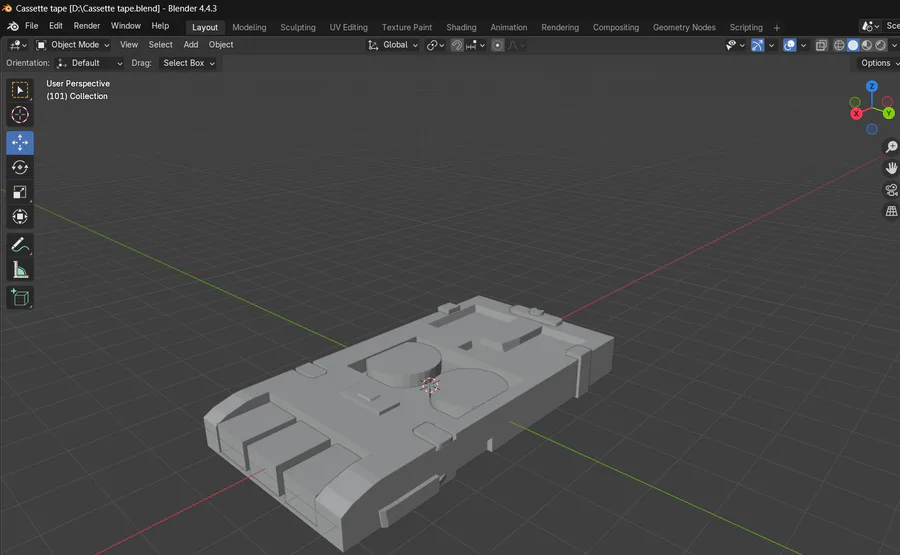The width and height of the screenshot is (900, 555).
Task: Switch to material preview shading
Action: click(867, 45)
